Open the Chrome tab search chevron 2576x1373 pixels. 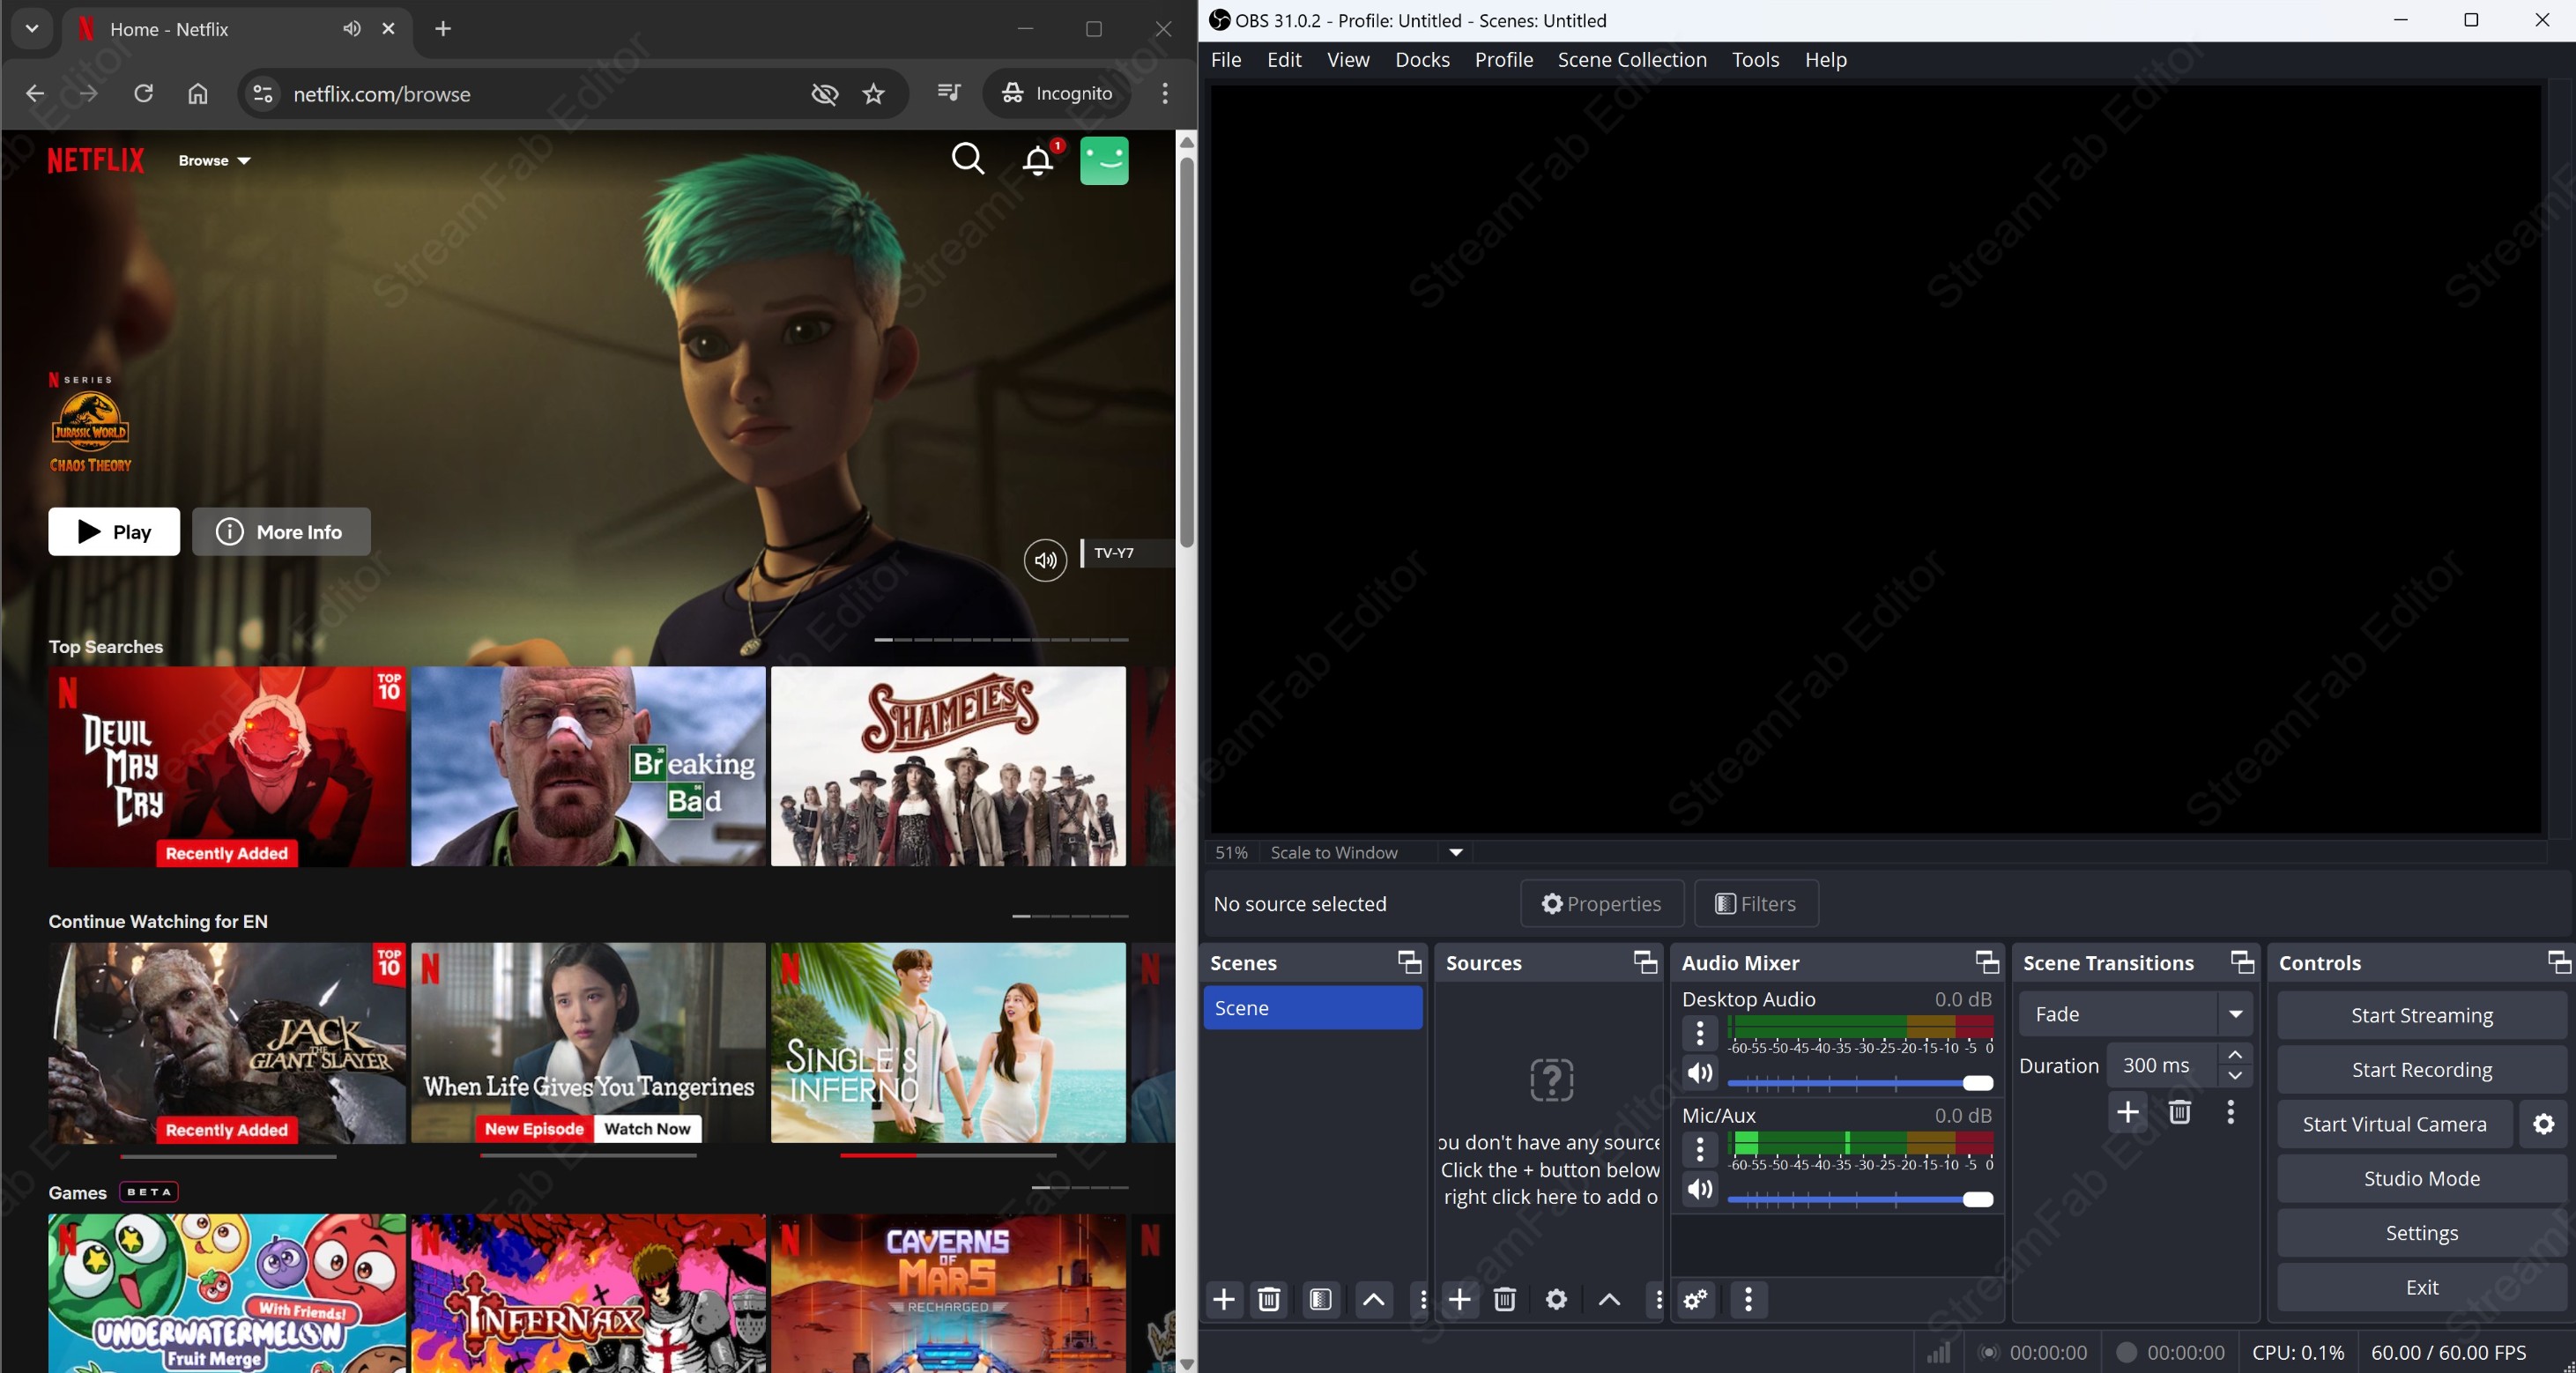pos(32,29)
